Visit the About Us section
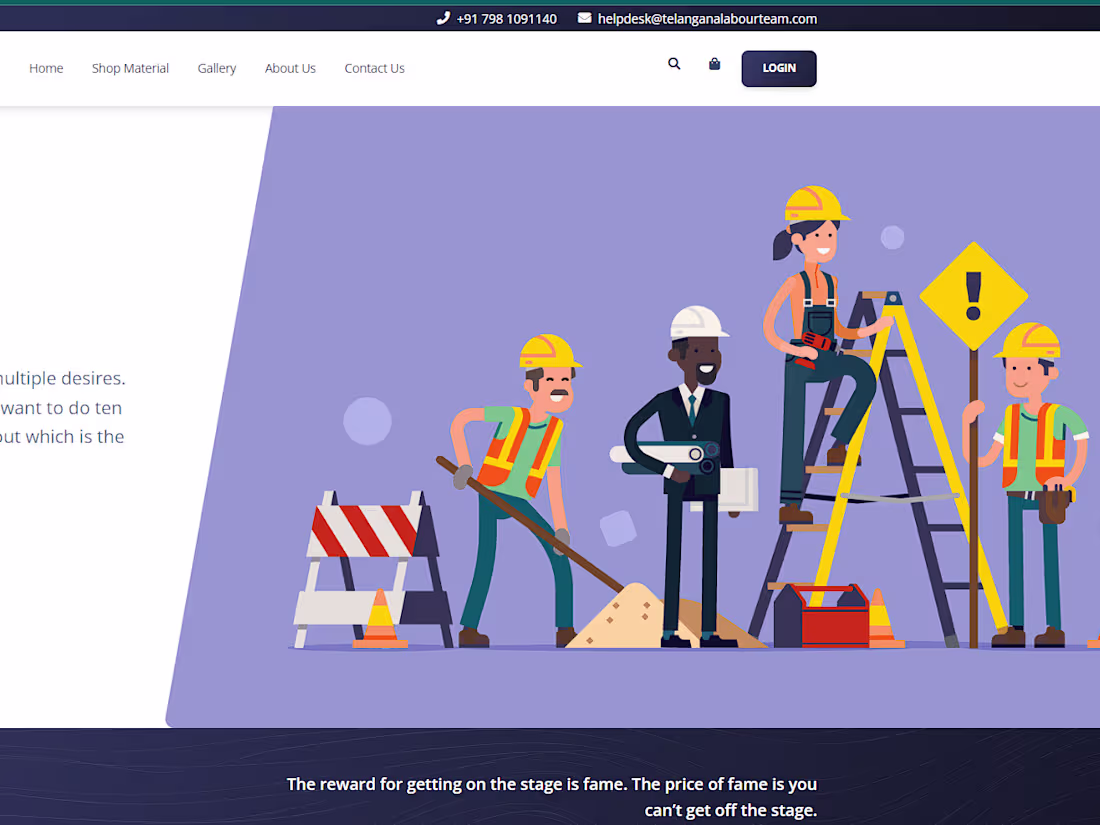1100x825 pixels. (290, 68)
